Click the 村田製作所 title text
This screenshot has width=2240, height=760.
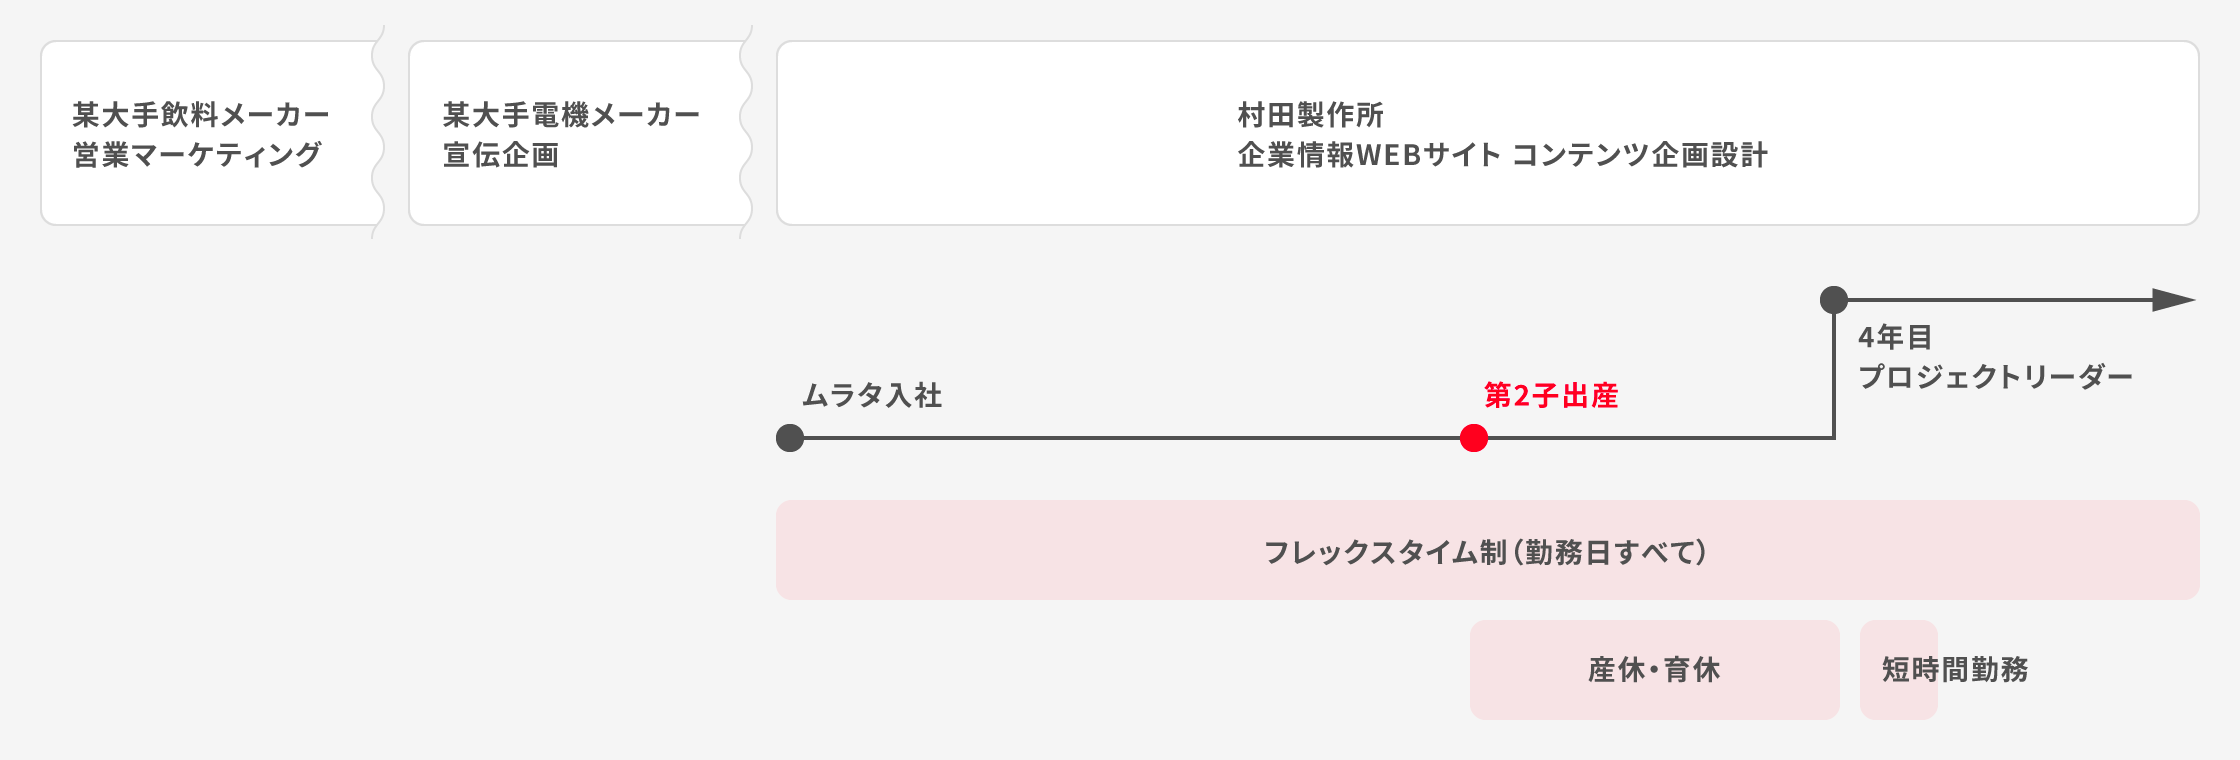1310,115
